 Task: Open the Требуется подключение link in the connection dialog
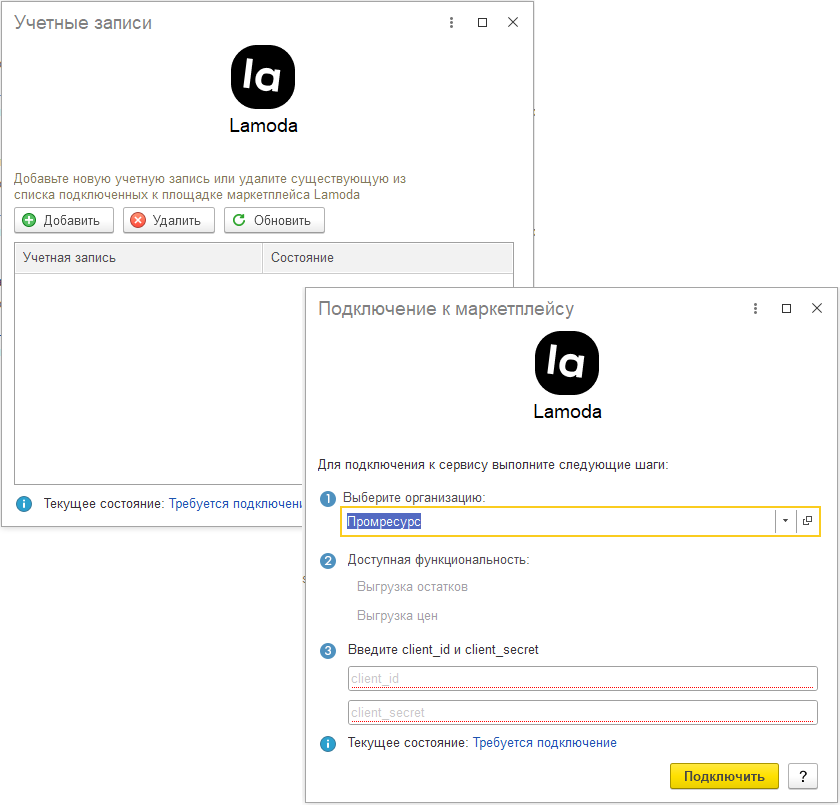point(545,743)
